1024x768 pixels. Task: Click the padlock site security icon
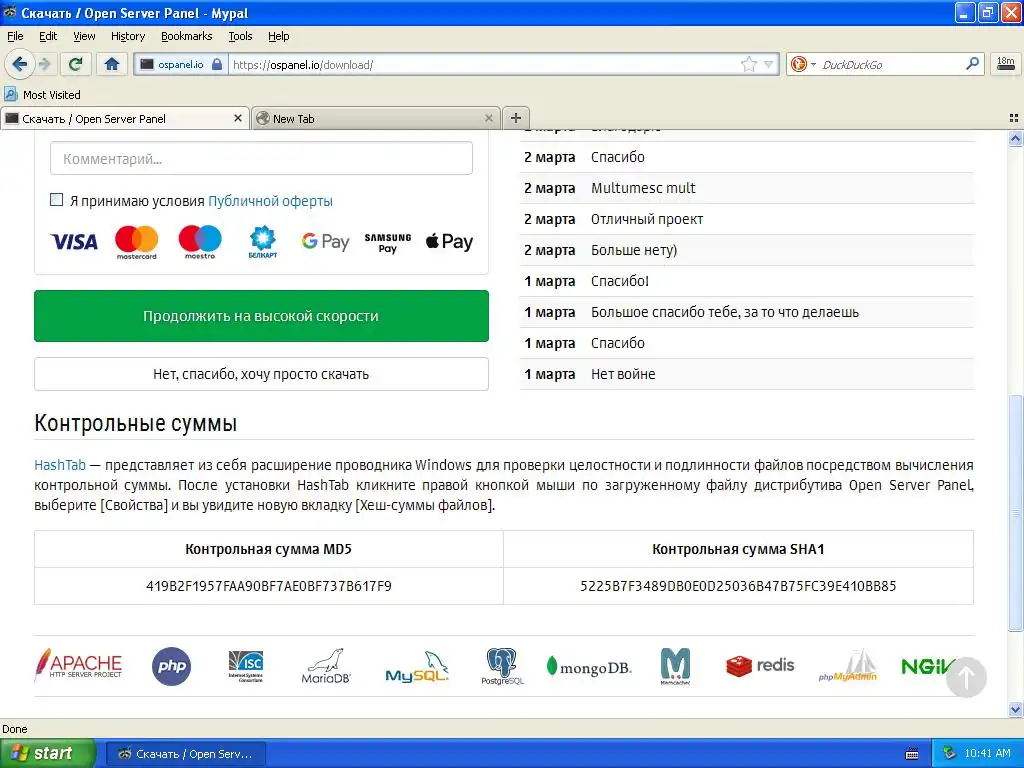click(x=217, y=64)
